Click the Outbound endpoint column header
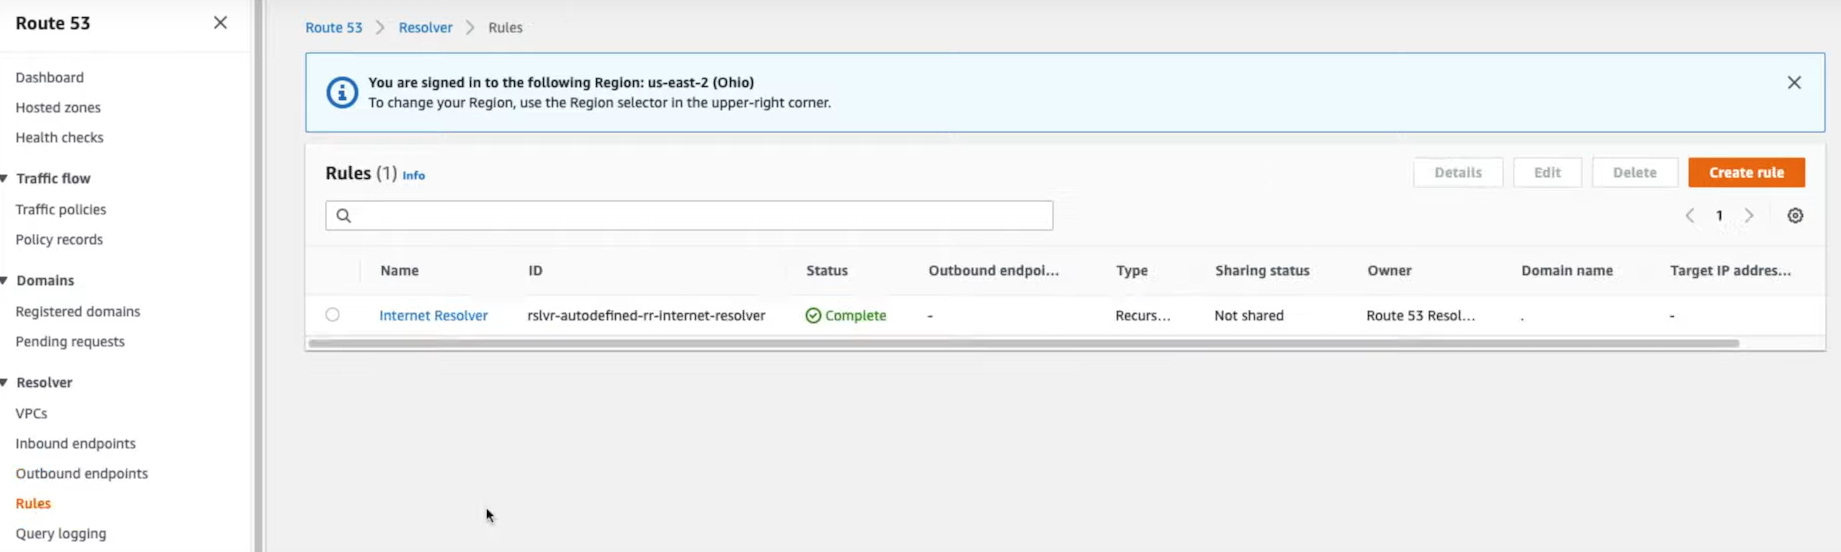The width and height of the screenshot is (1841, 552). 993,270
